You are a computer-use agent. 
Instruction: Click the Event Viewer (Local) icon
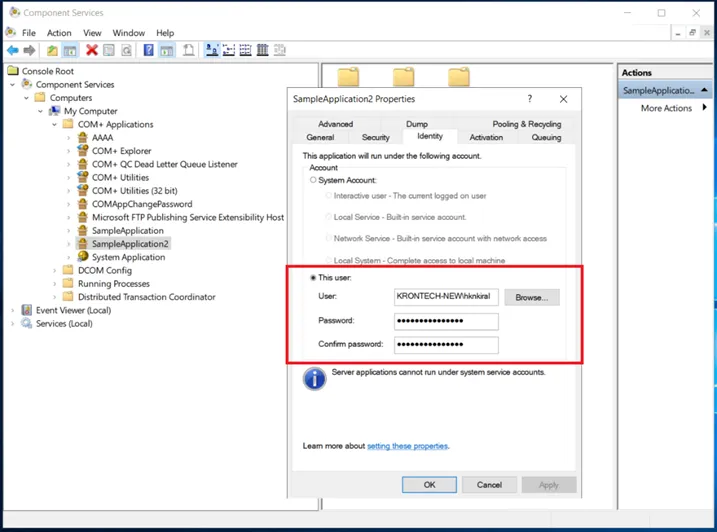click(27, 310)
